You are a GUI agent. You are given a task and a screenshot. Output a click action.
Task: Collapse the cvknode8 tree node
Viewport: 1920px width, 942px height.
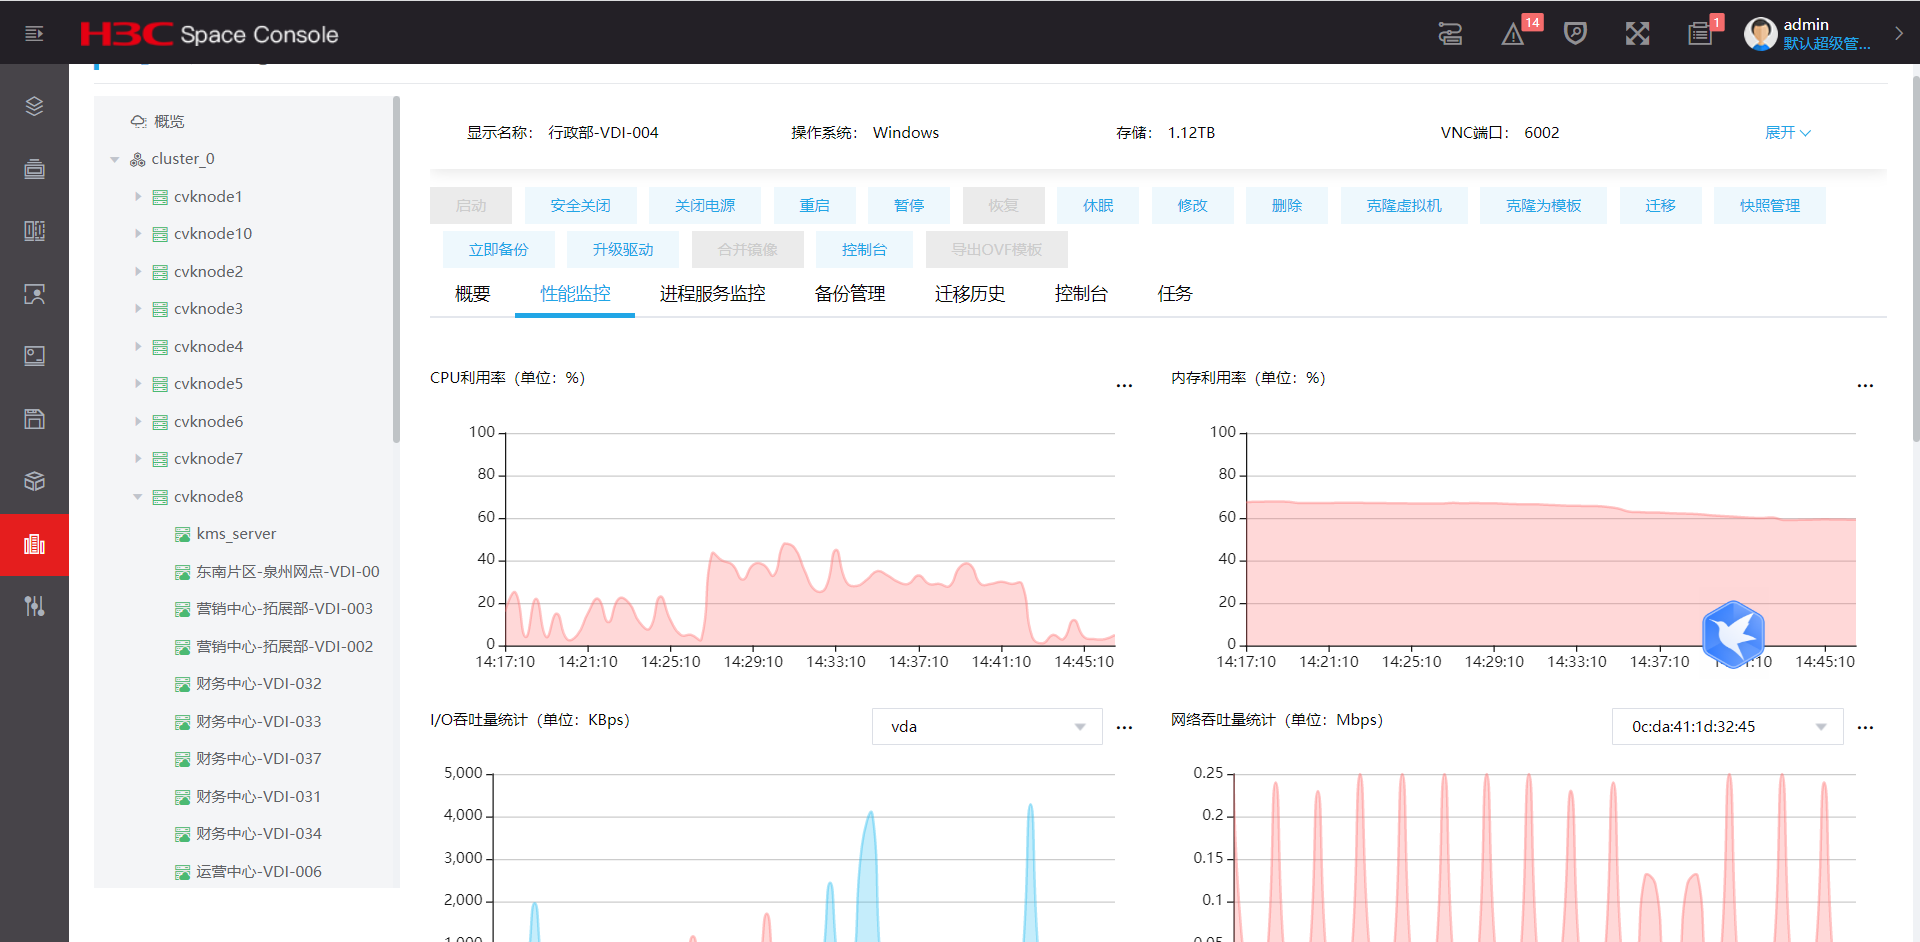coord(138,497)
